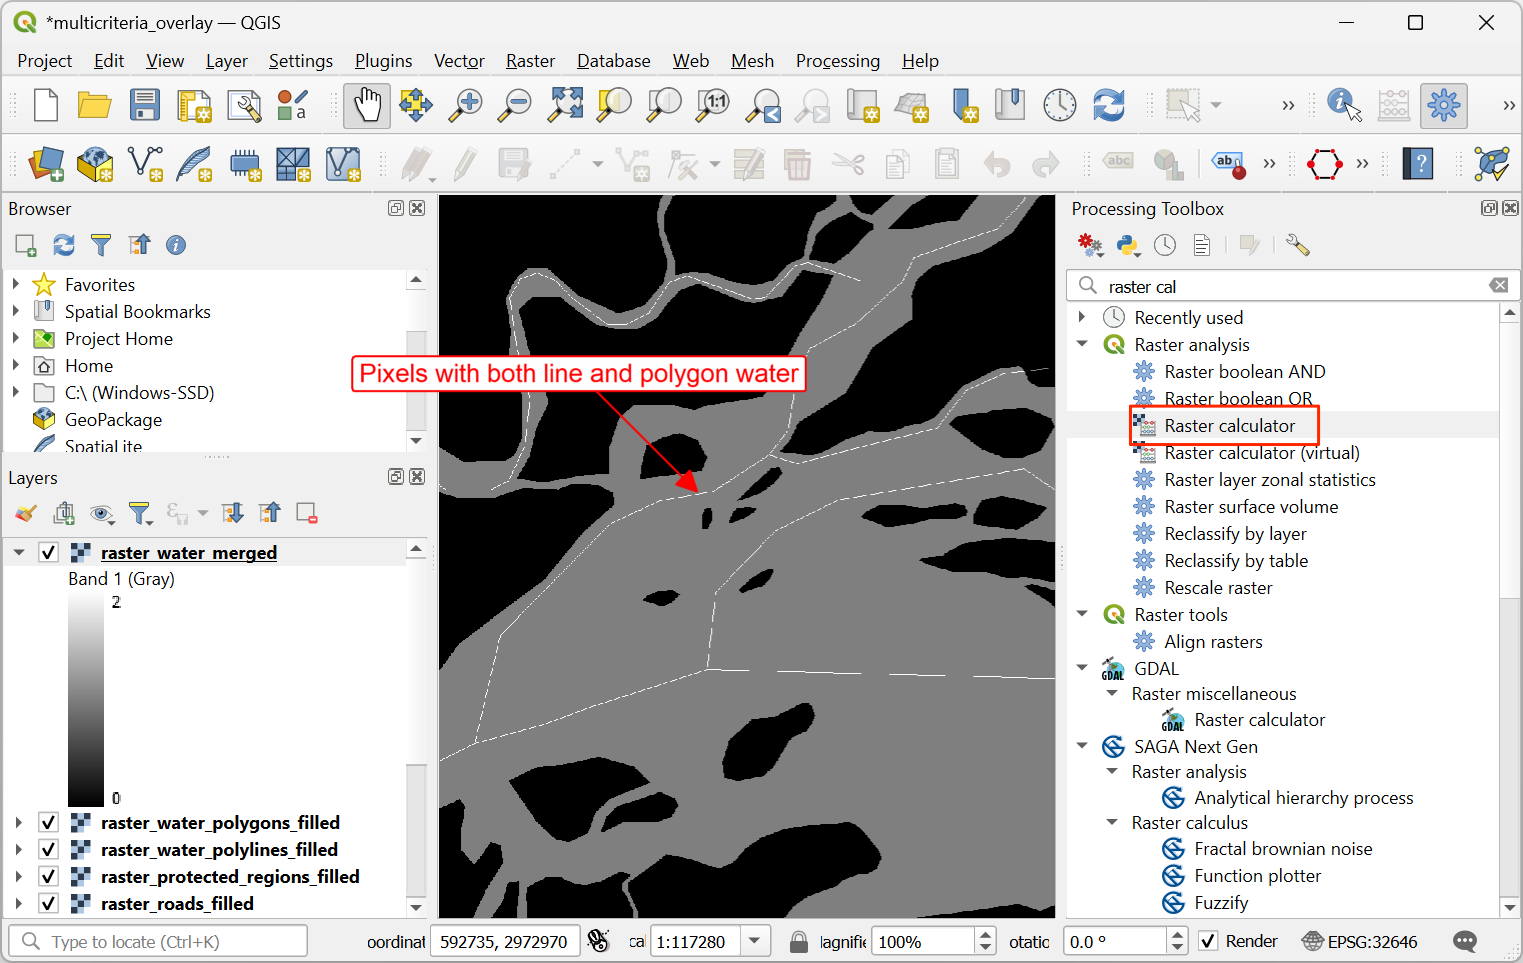This screenshot has height=963, width=1523.
Task: Select the Pan Map hand tool
Action: [x=367, y=105]
